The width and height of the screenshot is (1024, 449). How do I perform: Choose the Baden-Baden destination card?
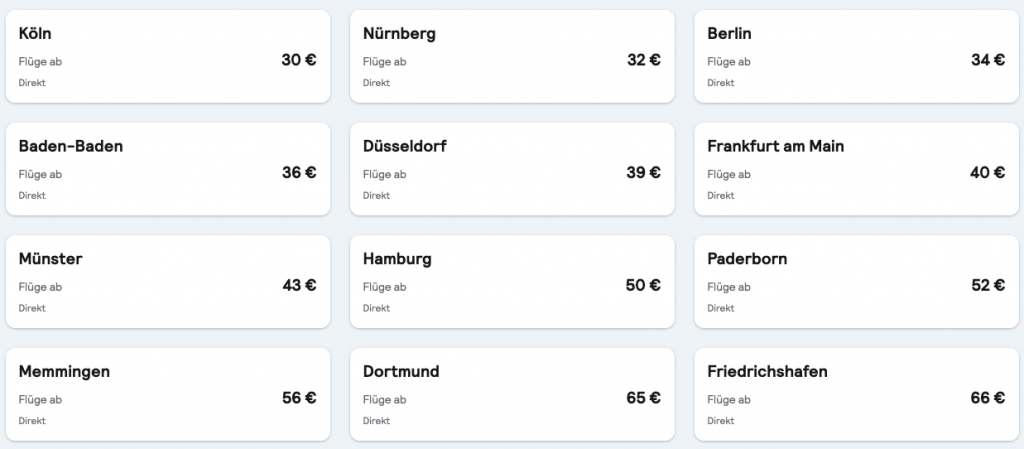[x=167, y=169]
